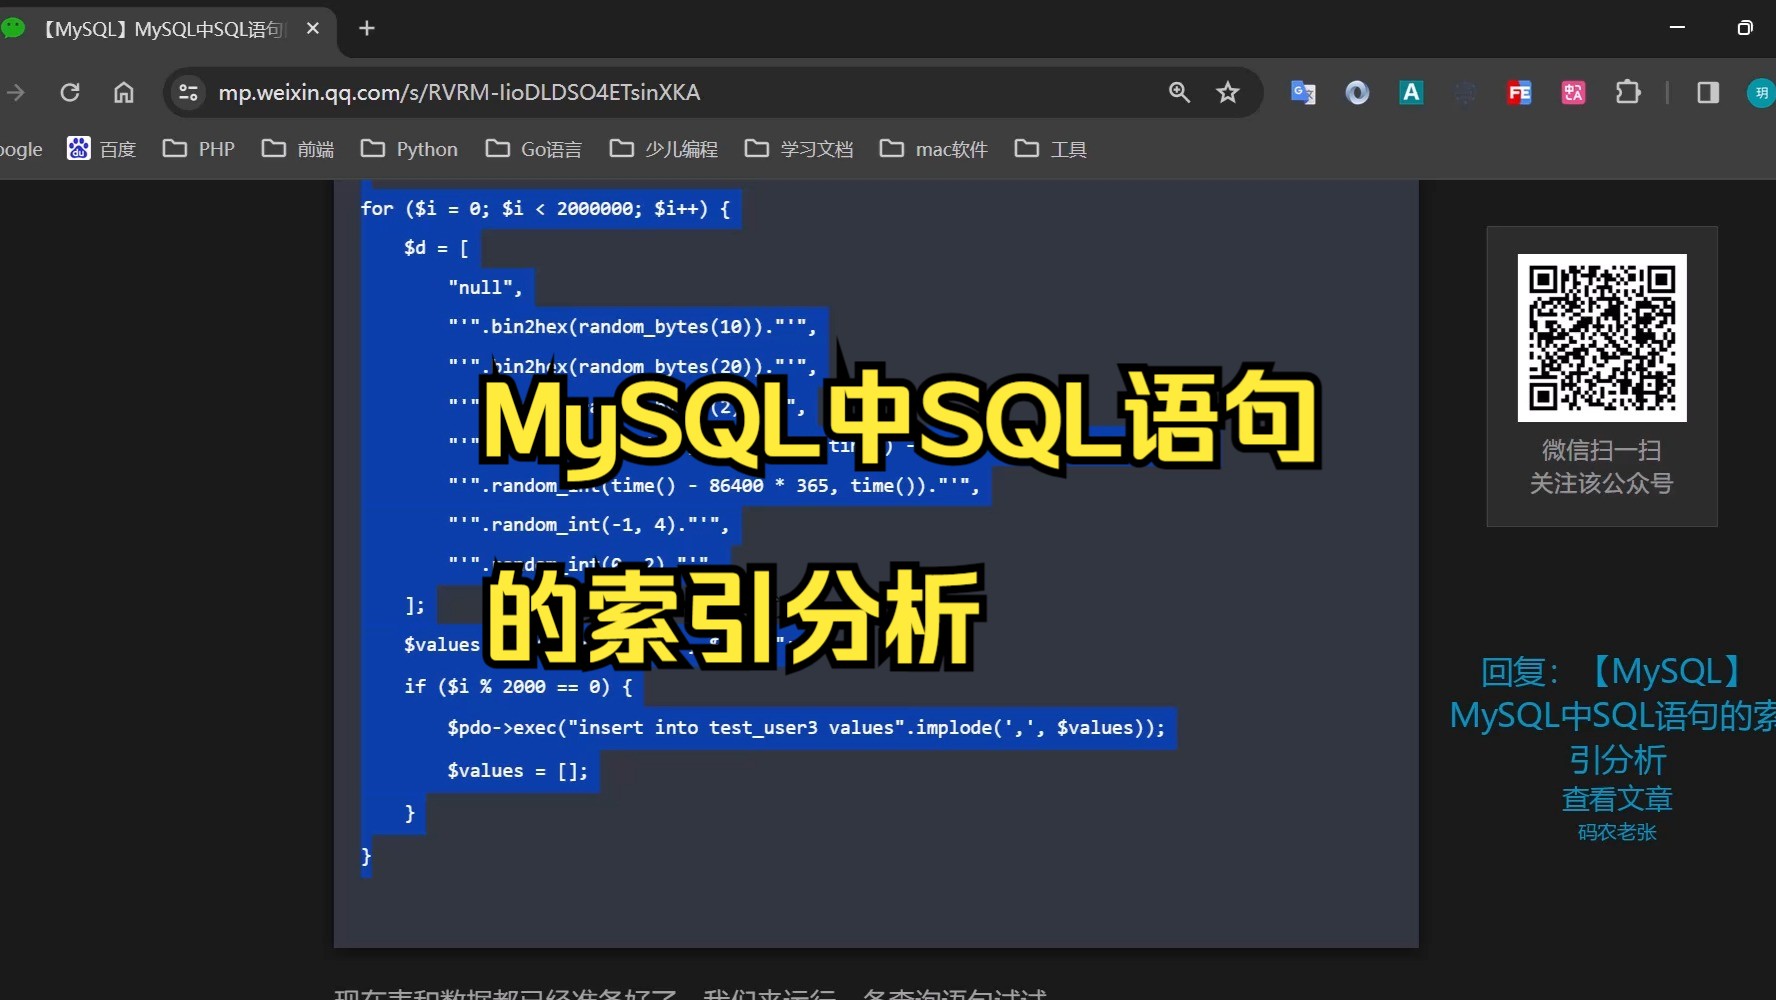Go to the browser home page icon
This screenshot has height=1000, width=1776.
coord(124,93)
